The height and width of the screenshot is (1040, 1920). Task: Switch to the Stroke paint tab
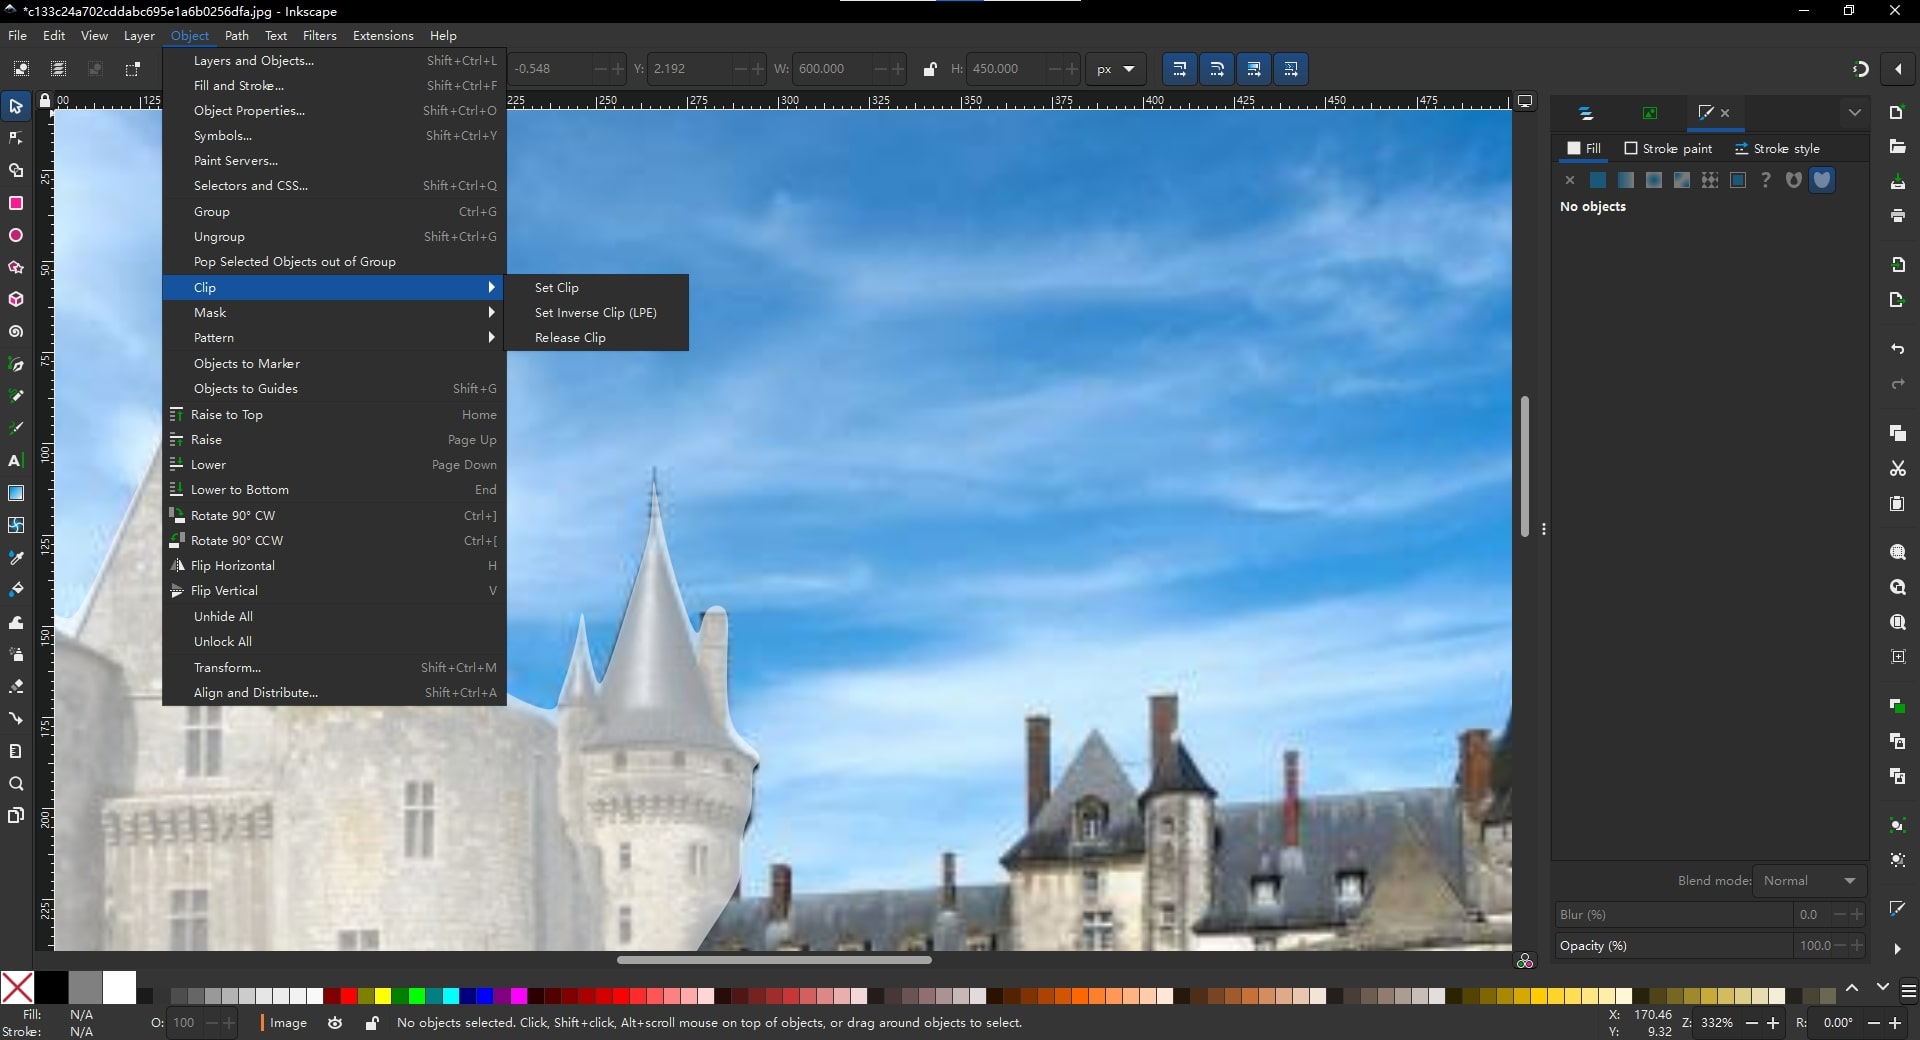click(1668, 148)
